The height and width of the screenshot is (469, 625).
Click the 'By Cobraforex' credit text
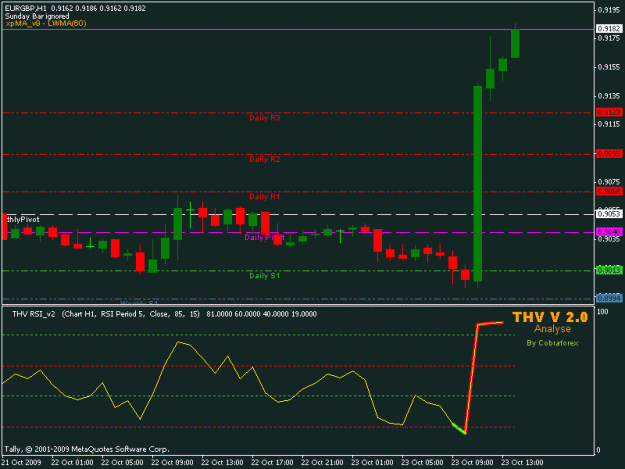click(x=552, y=343)
